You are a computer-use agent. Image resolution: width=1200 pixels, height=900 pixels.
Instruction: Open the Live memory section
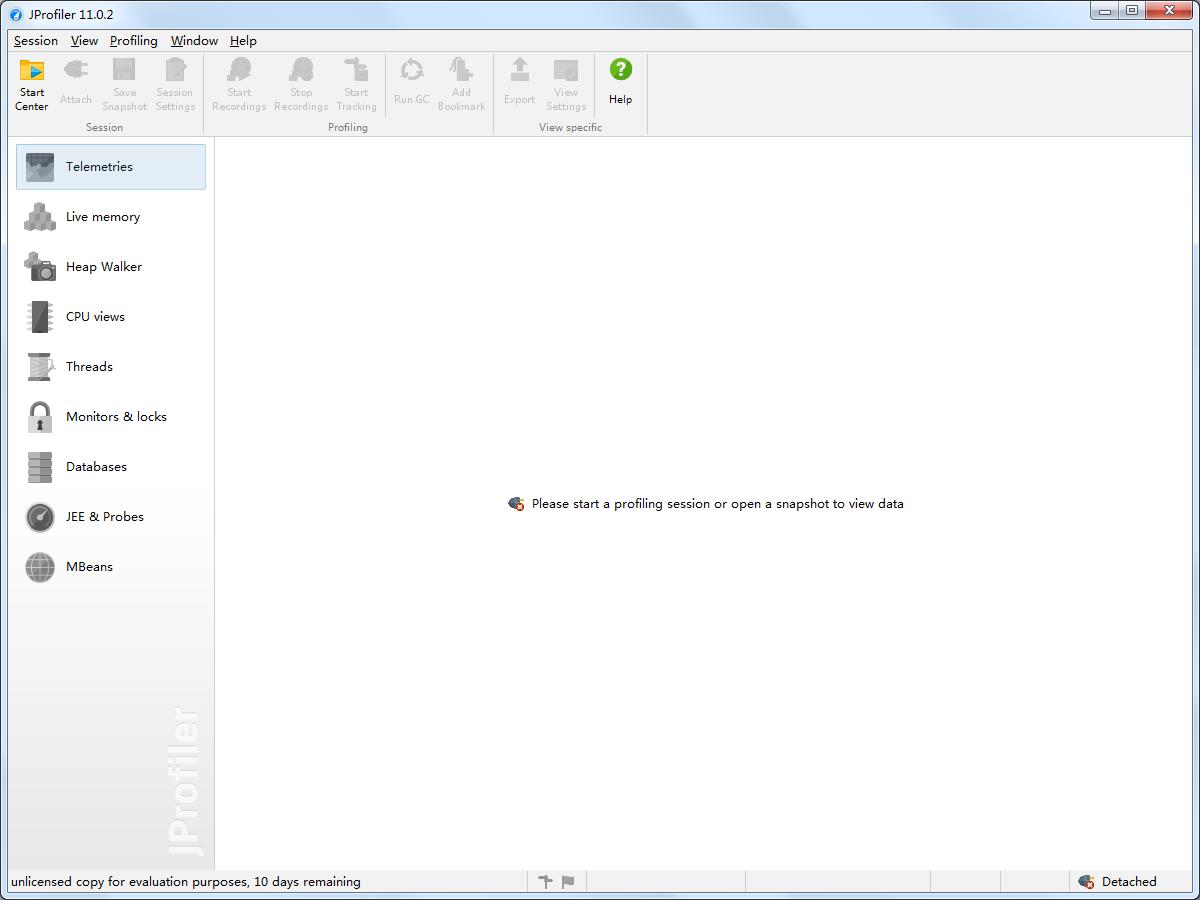tap(111, 217)
